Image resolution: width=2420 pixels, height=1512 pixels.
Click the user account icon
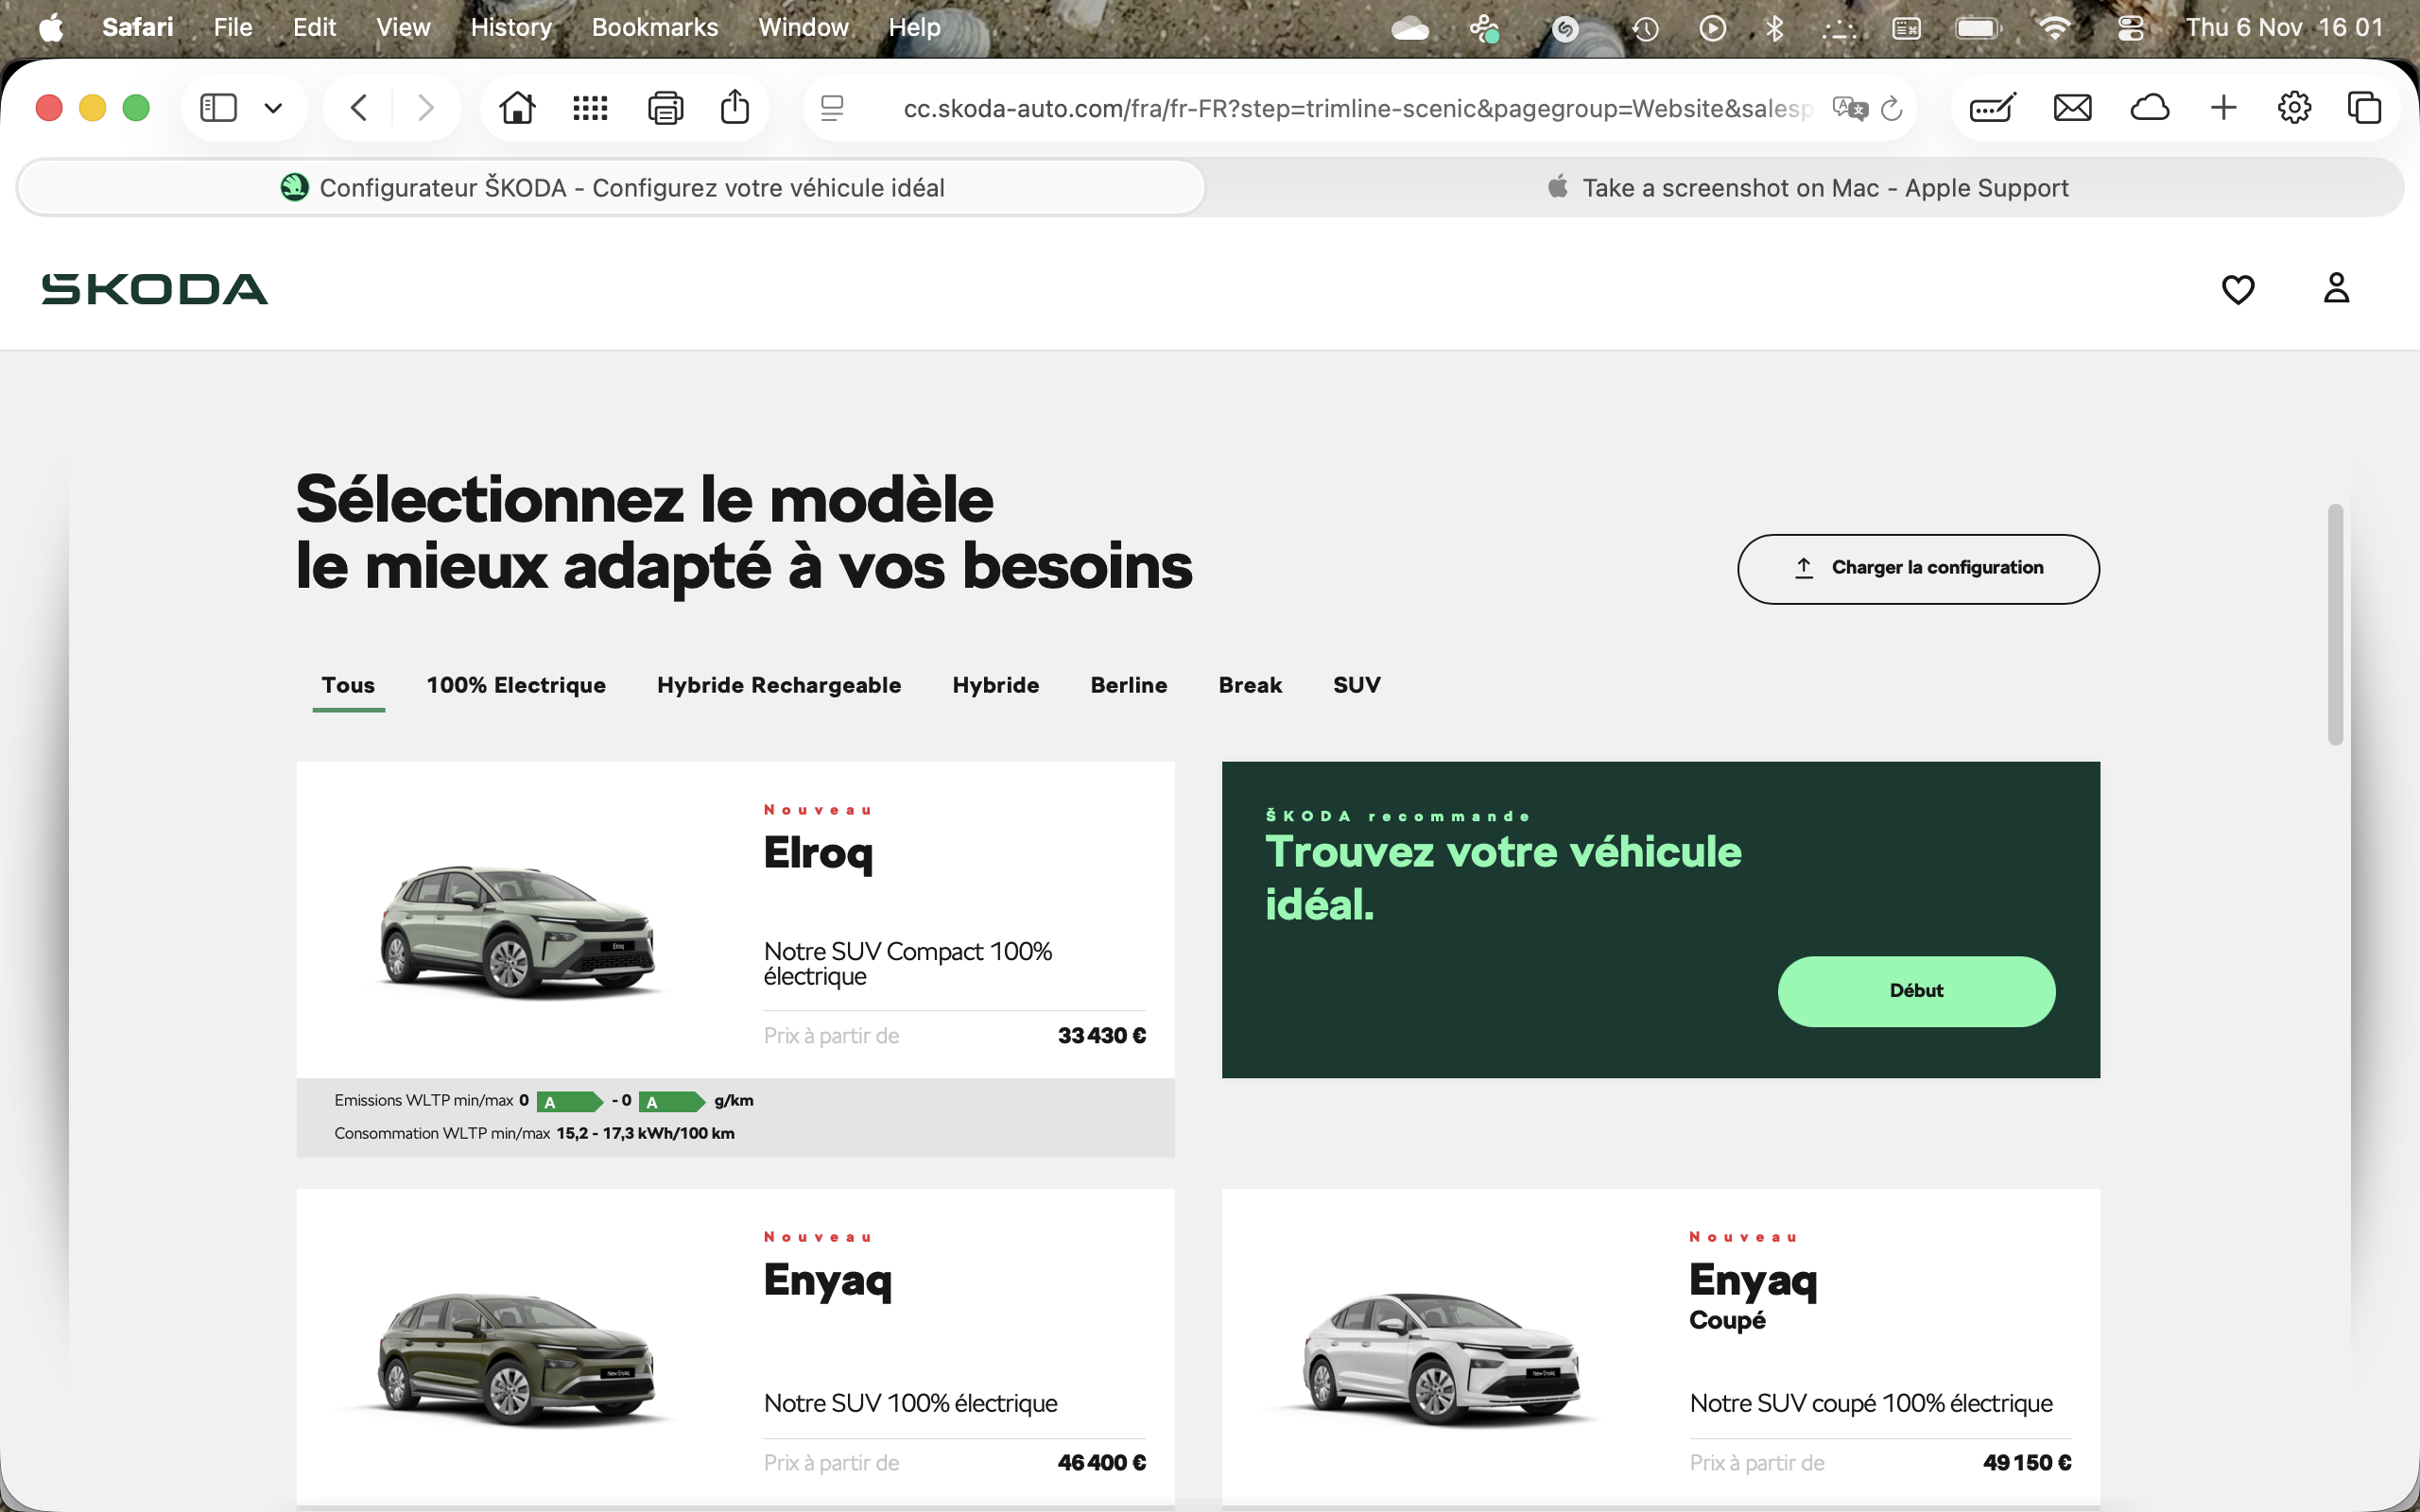pos(2335,288)
